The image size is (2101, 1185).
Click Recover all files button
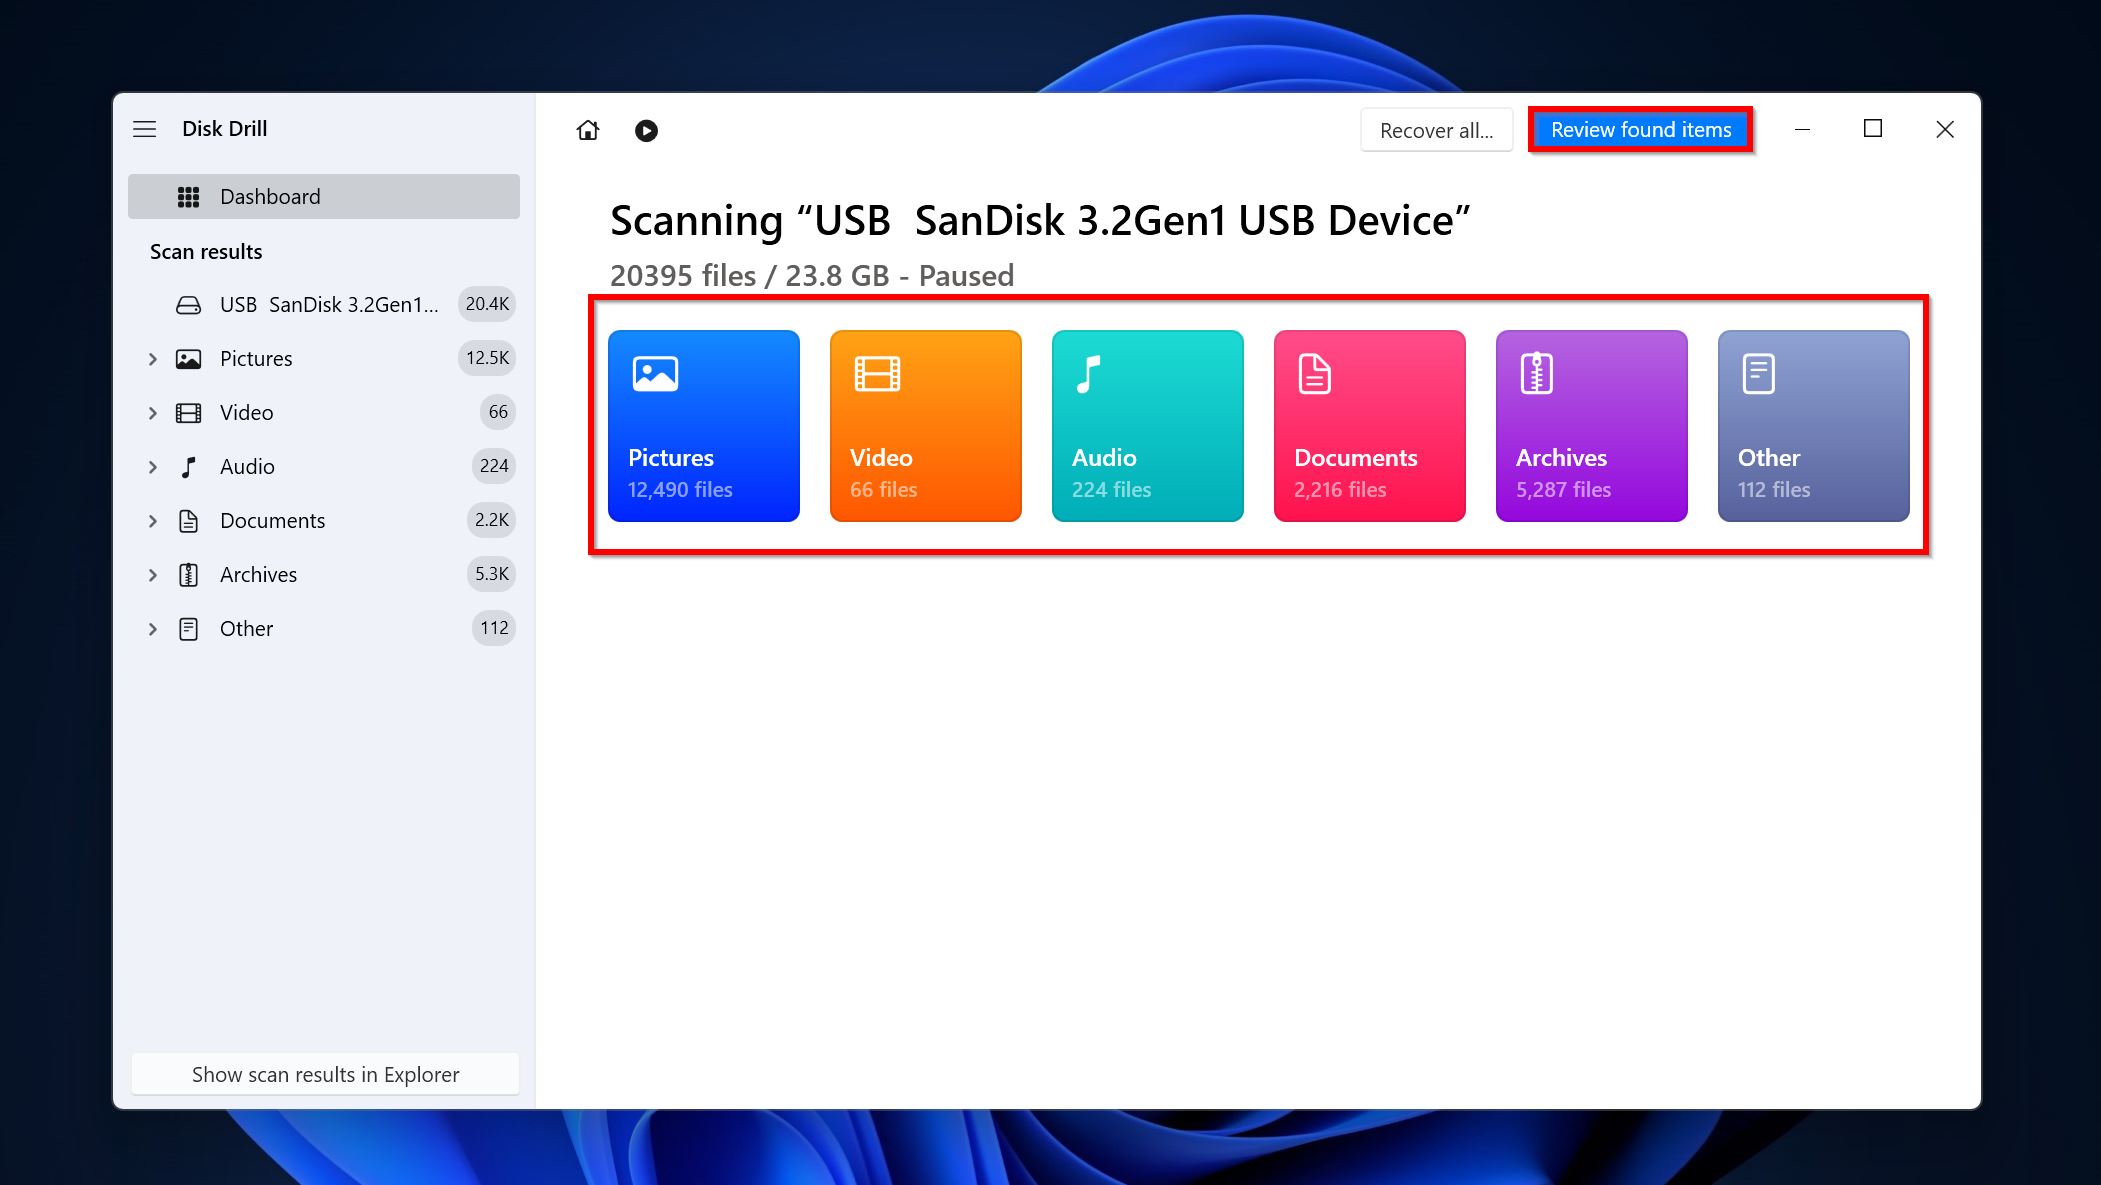(1434, 128)
